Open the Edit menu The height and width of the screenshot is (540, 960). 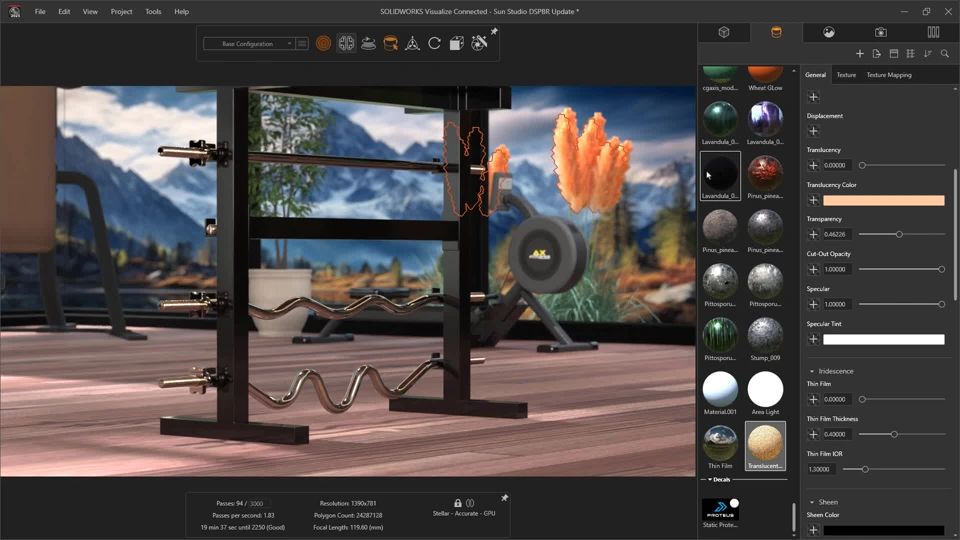(64, 12)
